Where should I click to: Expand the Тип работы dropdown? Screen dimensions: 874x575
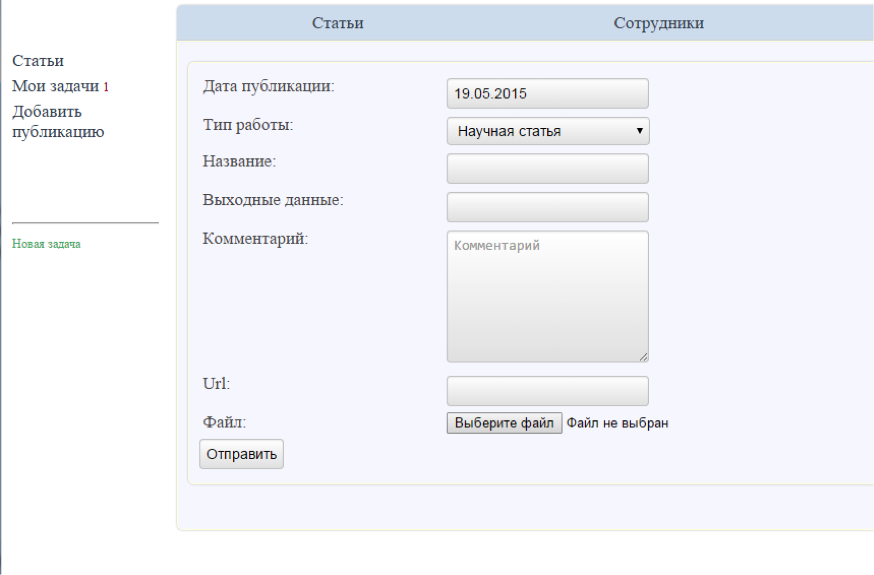(x=548, y=131)
